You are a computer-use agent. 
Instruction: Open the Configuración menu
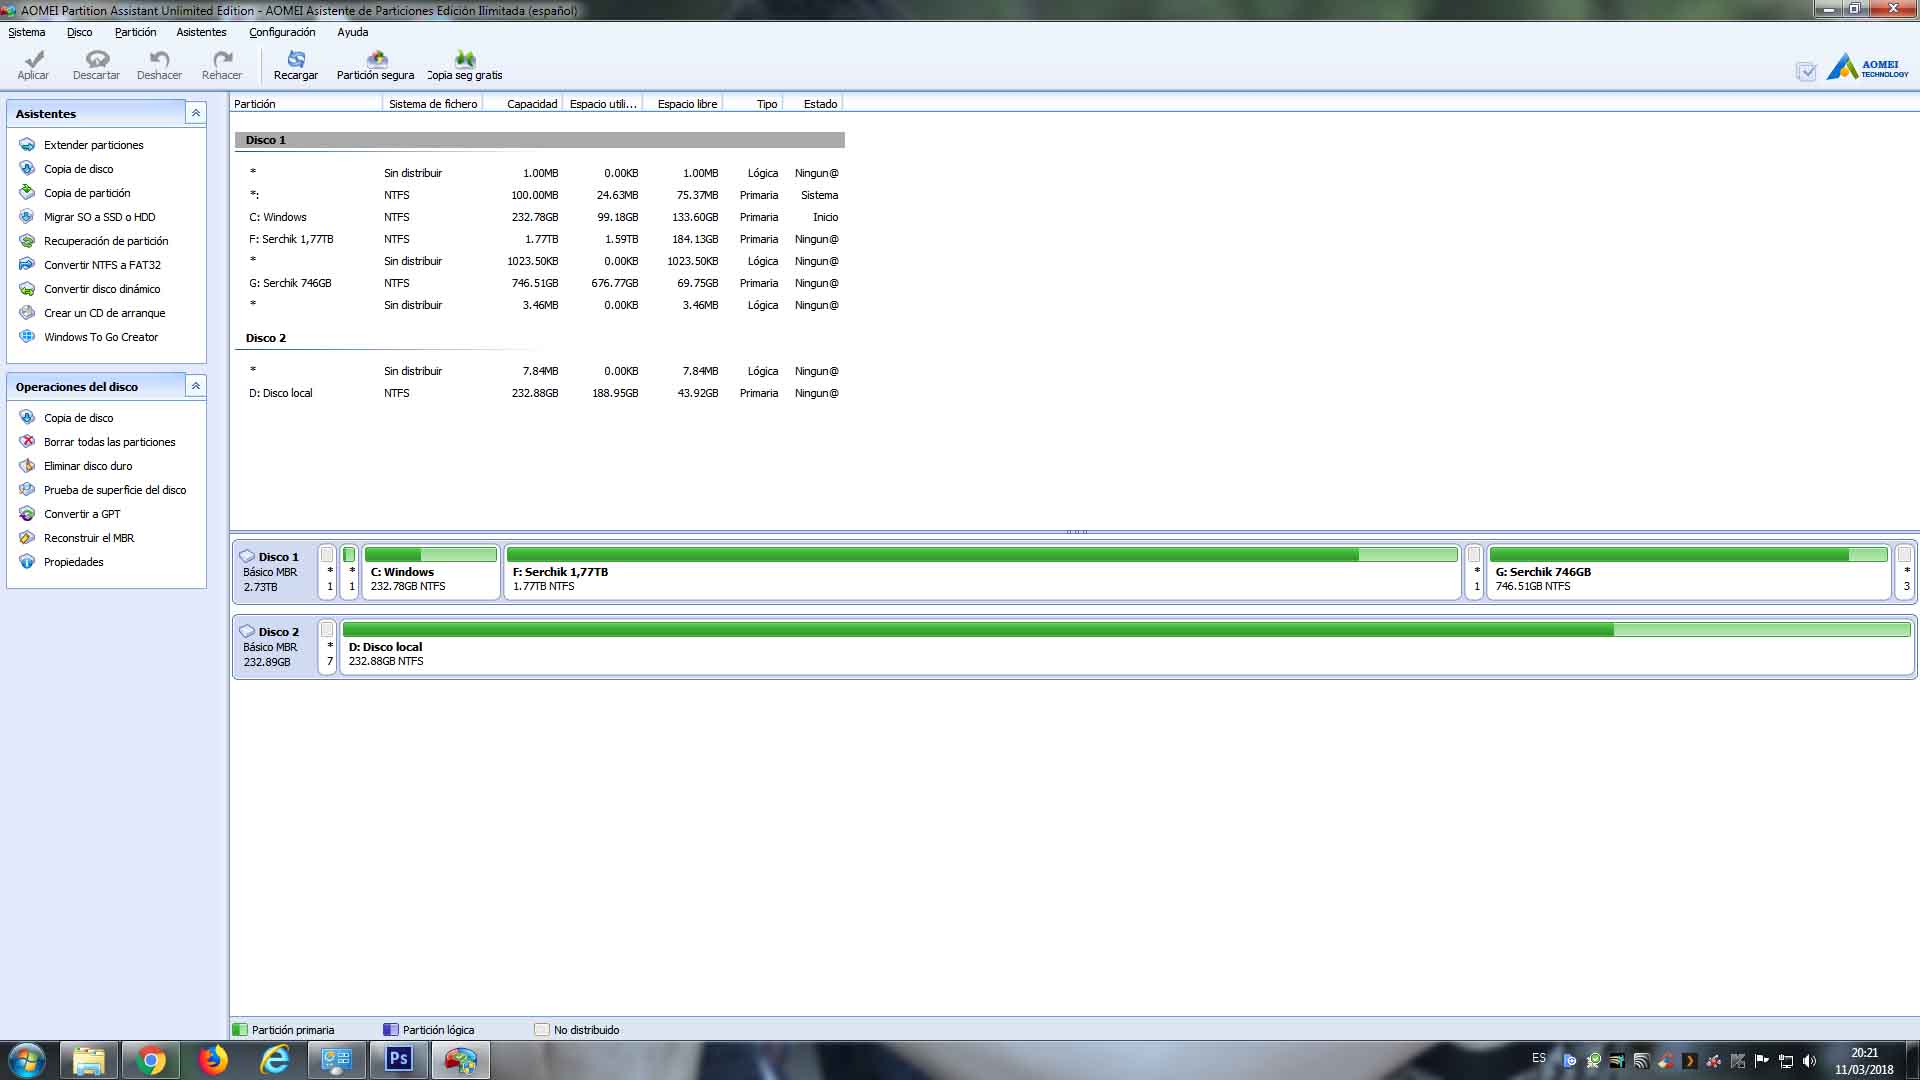pyautogui.click(x=282, y=32)
